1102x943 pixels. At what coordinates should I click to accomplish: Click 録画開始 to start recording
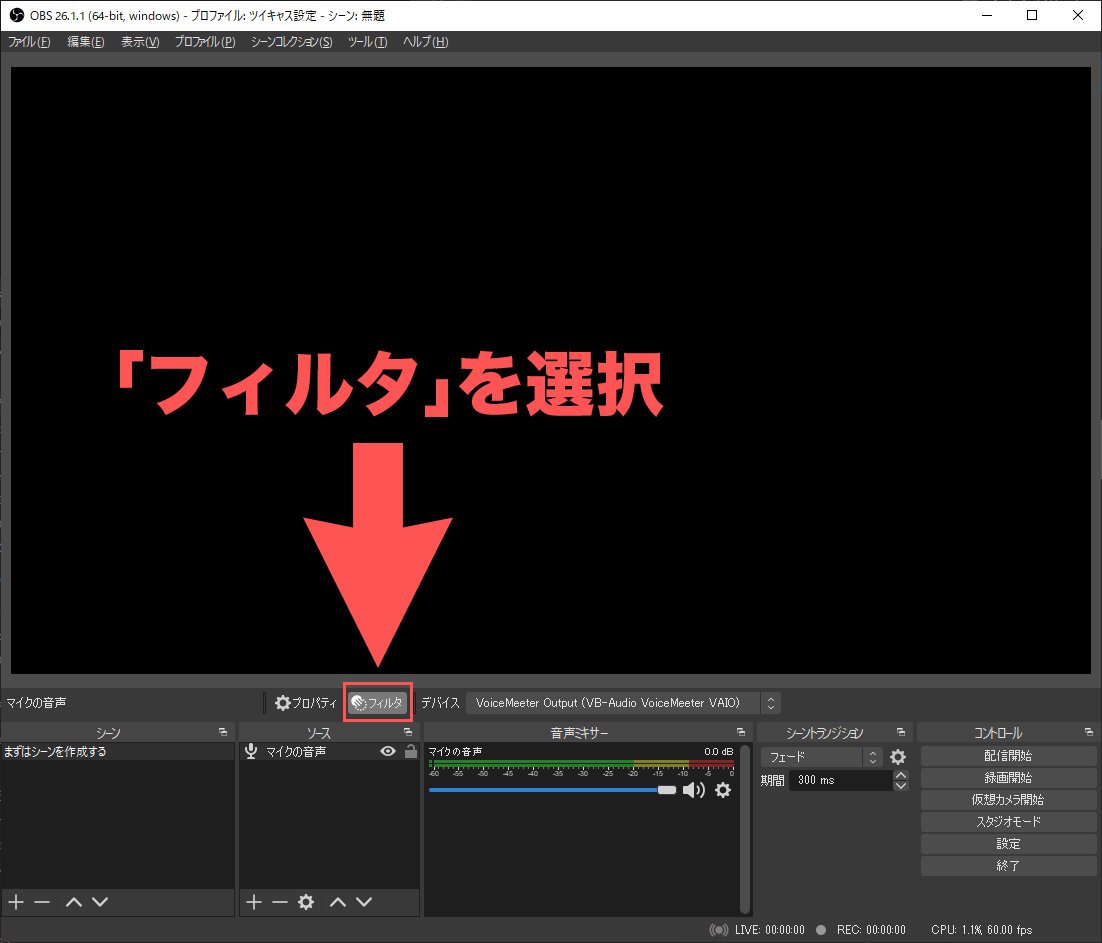(x=1008, y=778)
